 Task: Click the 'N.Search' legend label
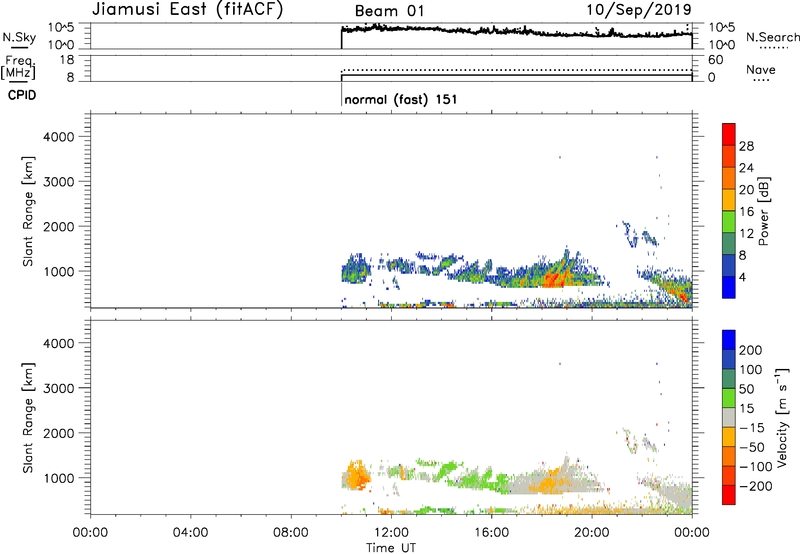[772, 37]
